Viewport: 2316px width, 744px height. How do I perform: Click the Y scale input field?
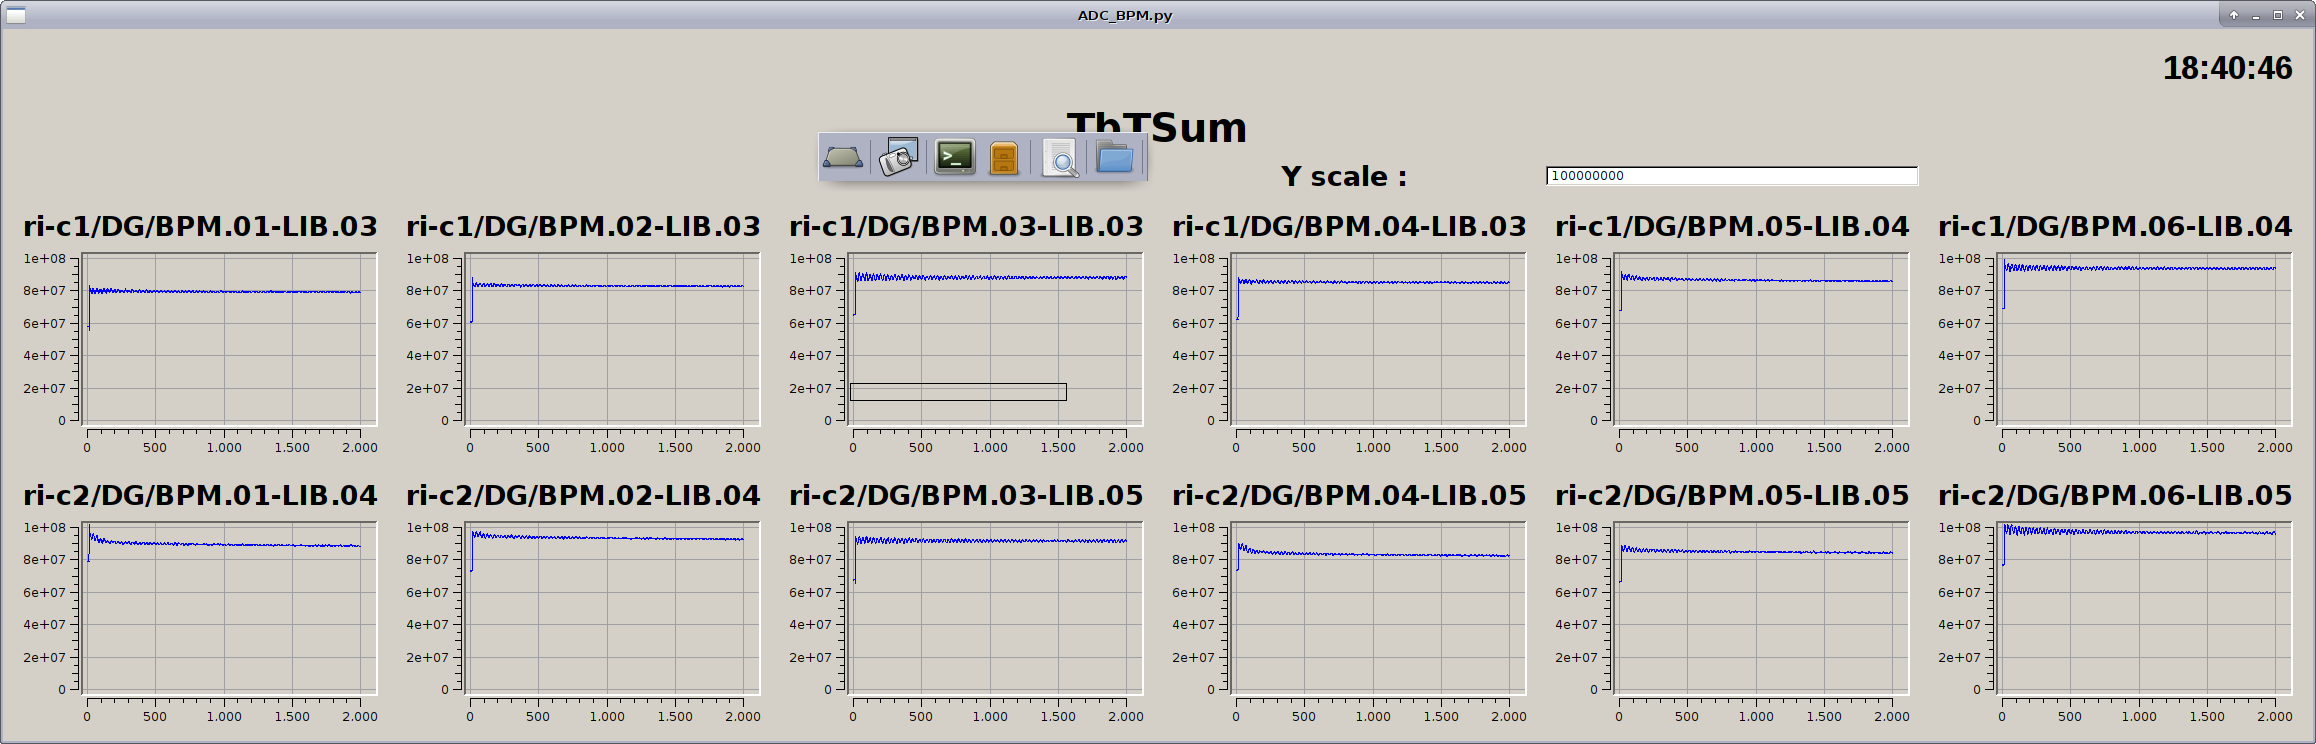point(1731,176)
